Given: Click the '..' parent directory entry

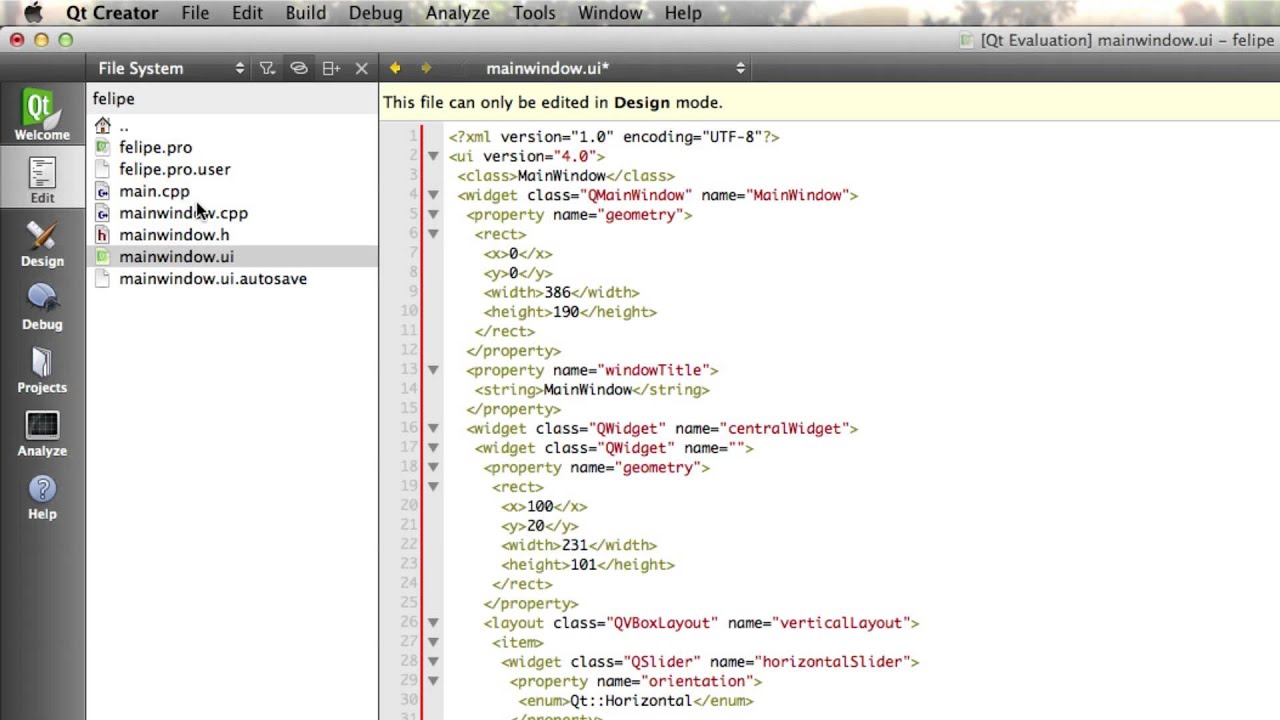Looking at the screenshot, I should pyautogui.click(x=124, y=126).
